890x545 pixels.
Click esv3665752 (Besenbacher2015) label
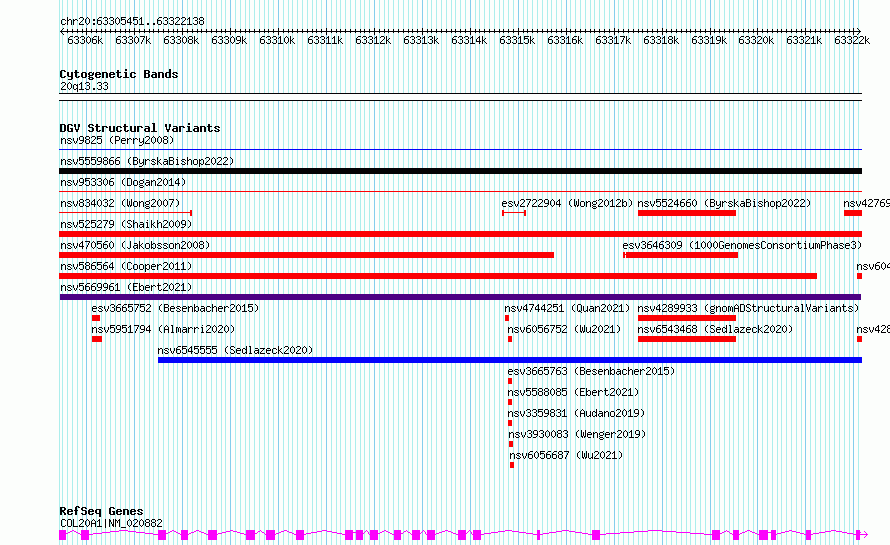tap(175, 308)
